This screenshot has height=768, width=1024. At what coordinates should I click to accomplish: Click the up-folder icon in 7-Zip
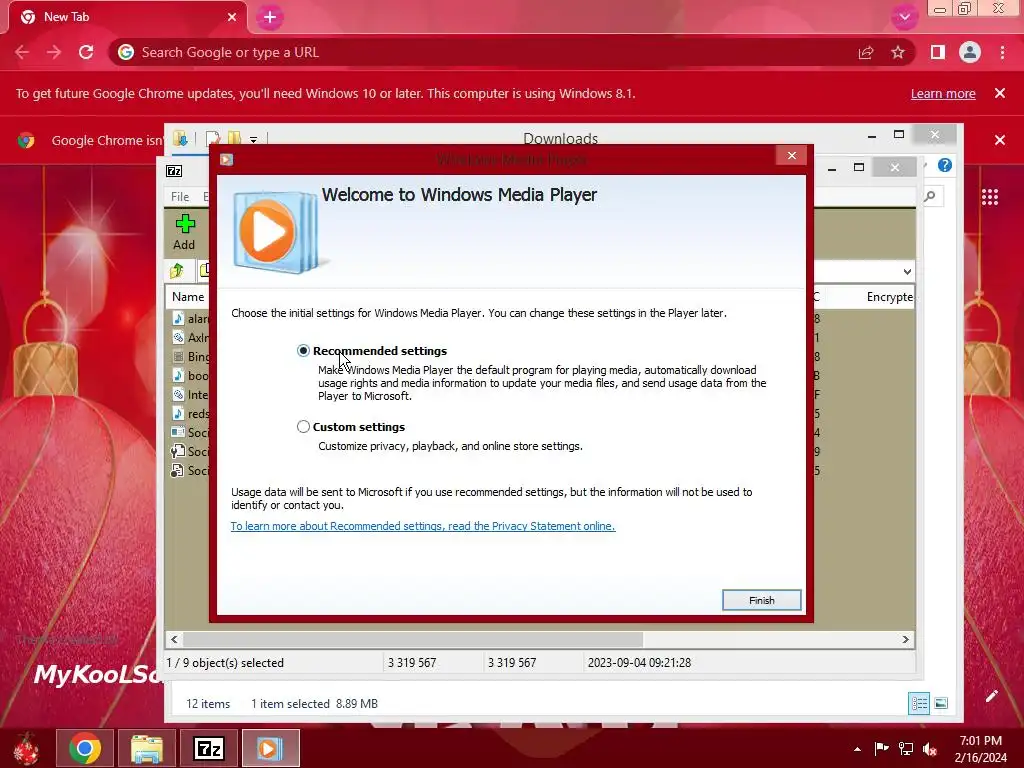coord(176,270)
